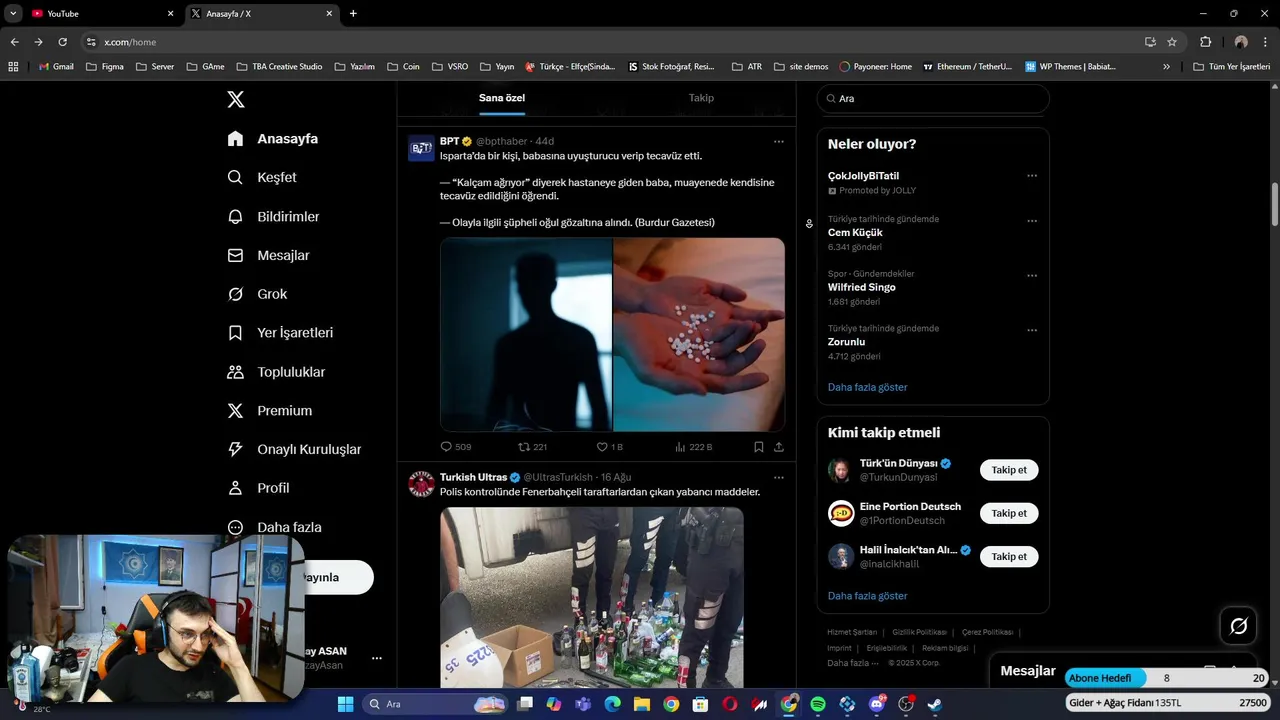Repost the BPT post
The height and width of the screenshot is (720, 1280).
point(532,447)
